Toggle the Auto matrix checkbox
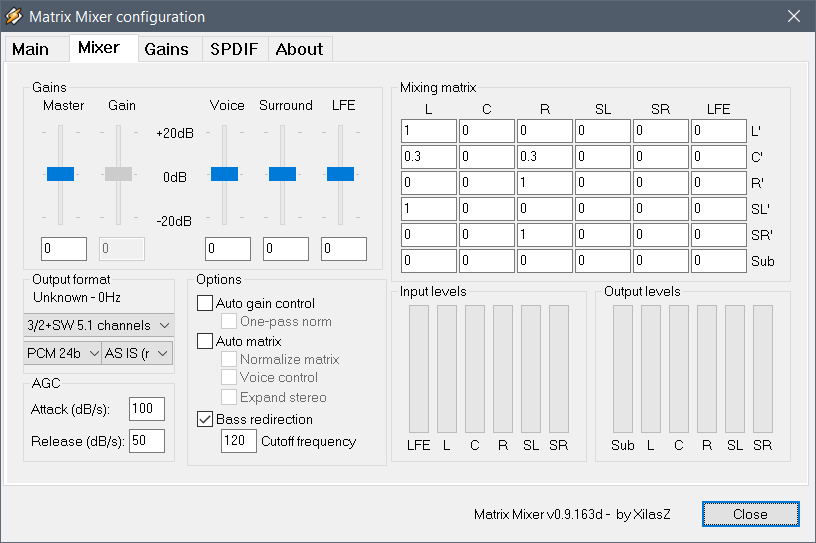The image size is (816, 543). pos(205,341)
